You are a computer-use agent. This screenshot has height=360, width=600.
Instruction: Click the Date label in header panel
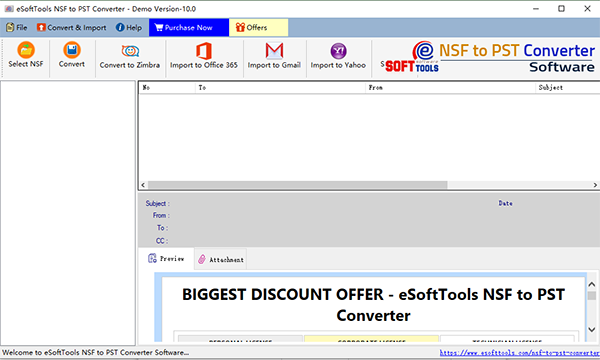(505, 203)
